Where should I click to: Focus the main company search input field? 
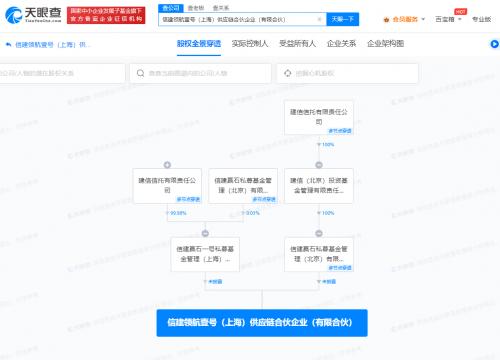[x=238, y=19]
